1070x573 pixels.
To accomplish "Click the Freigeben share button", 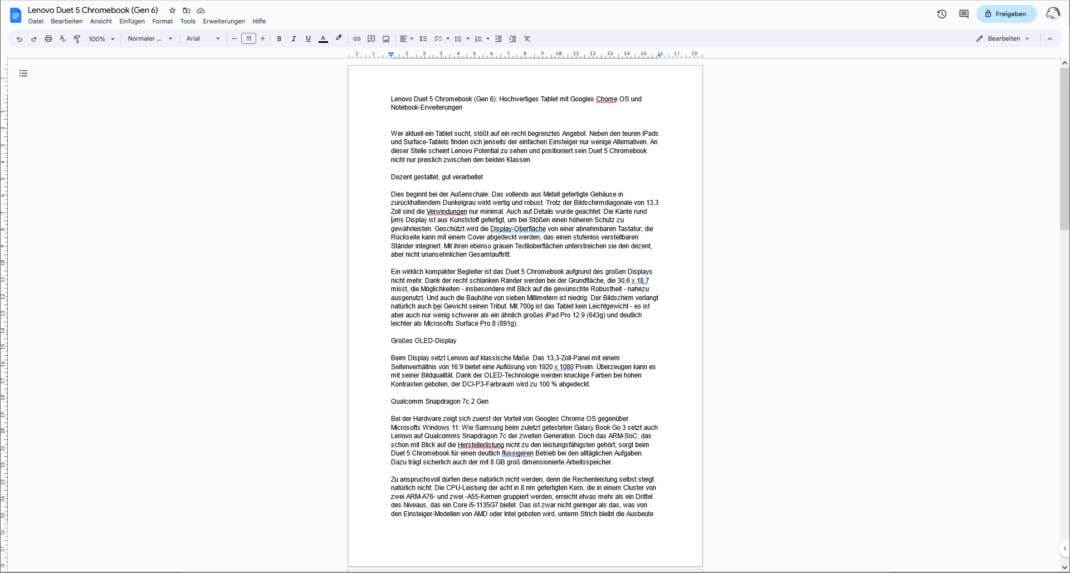I will click(x=1006, y=14).
